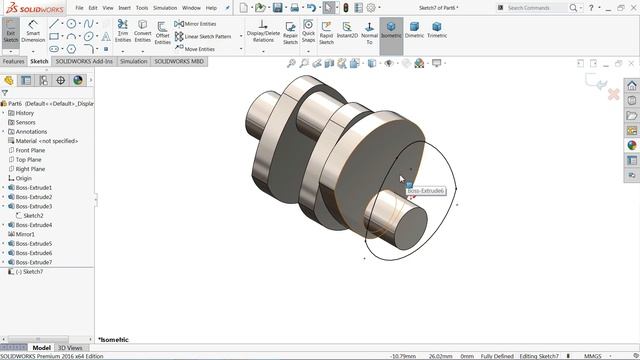Open the Tools menu

[142, 8]
